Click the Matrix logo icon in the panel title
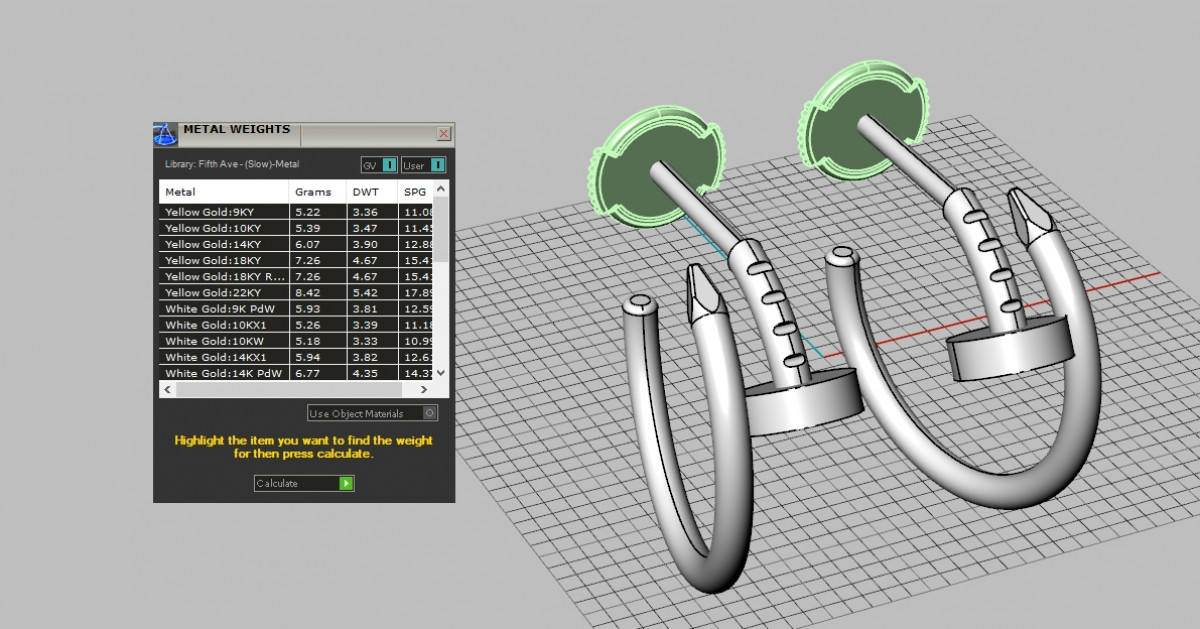 click(165, 134)
